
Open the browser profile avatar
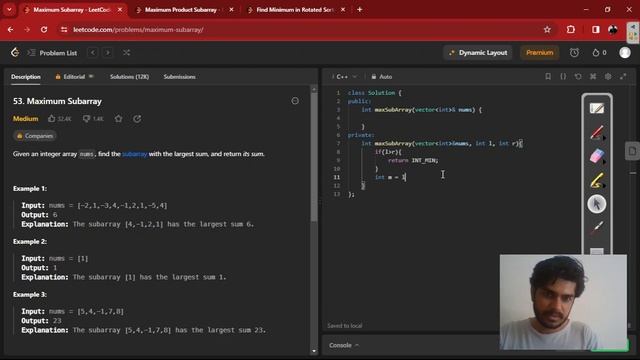click(613, 29)
